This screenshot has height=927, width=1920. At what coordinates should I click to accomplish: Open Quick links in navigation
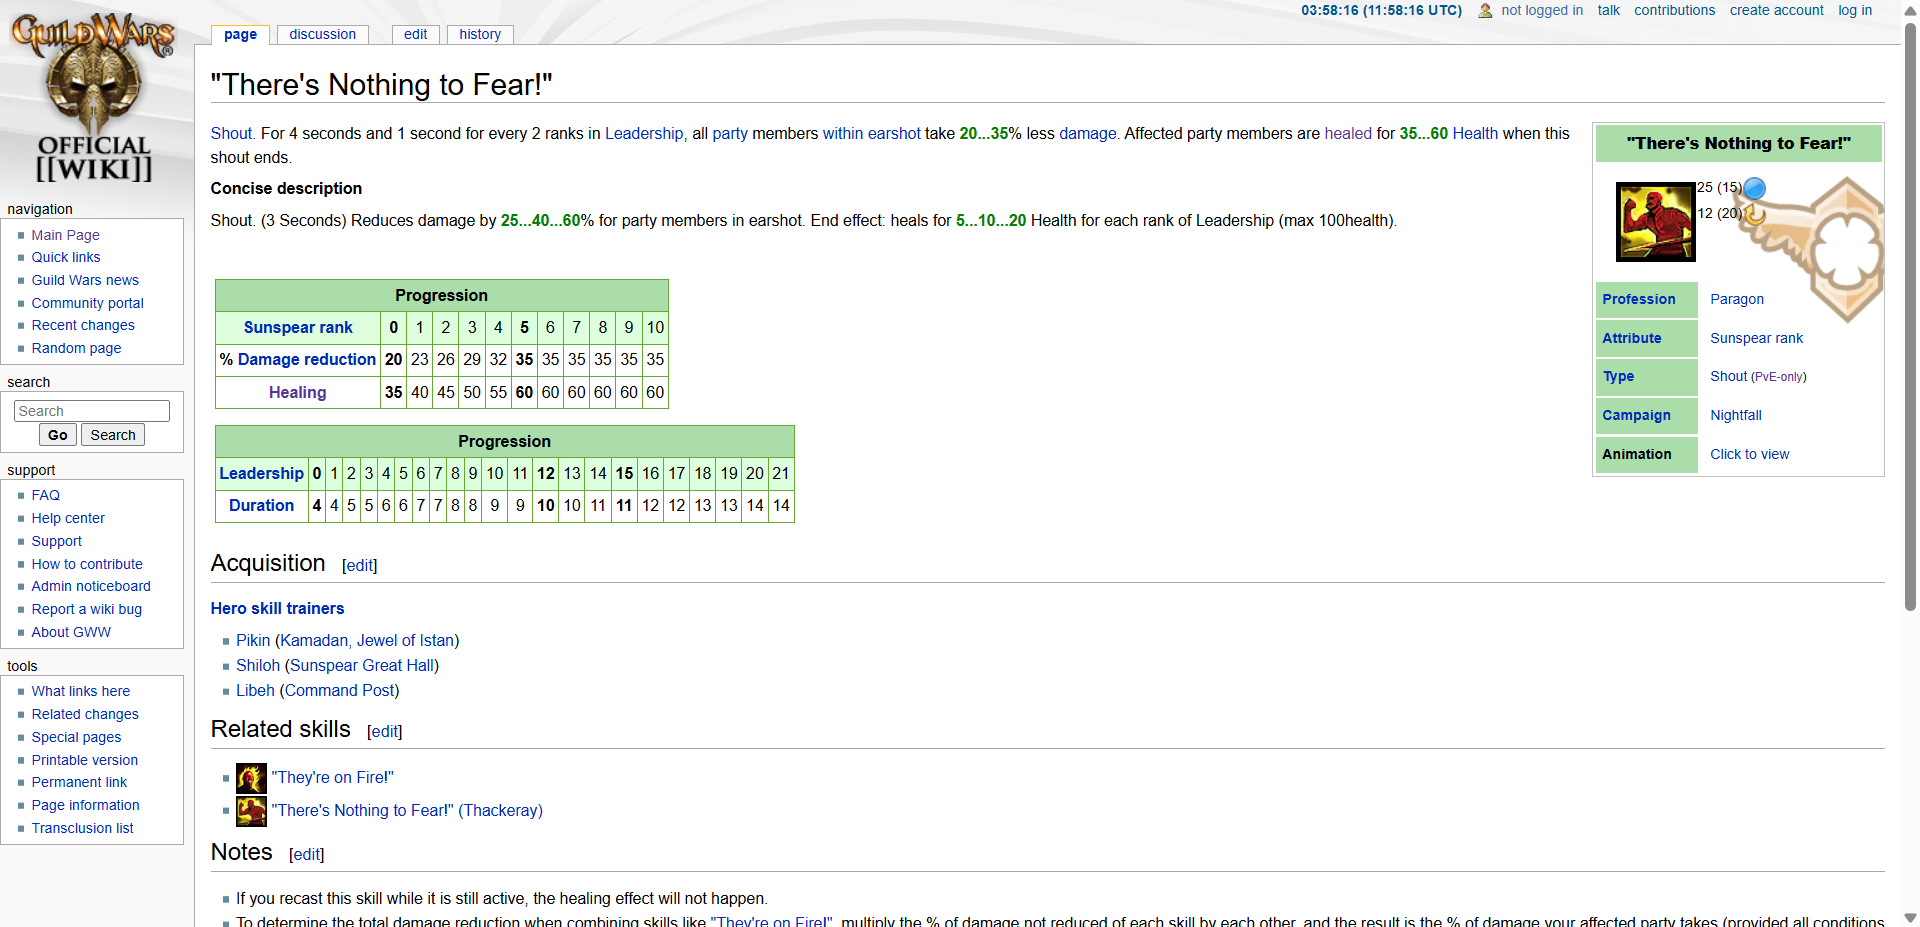(x=66, y=257)
